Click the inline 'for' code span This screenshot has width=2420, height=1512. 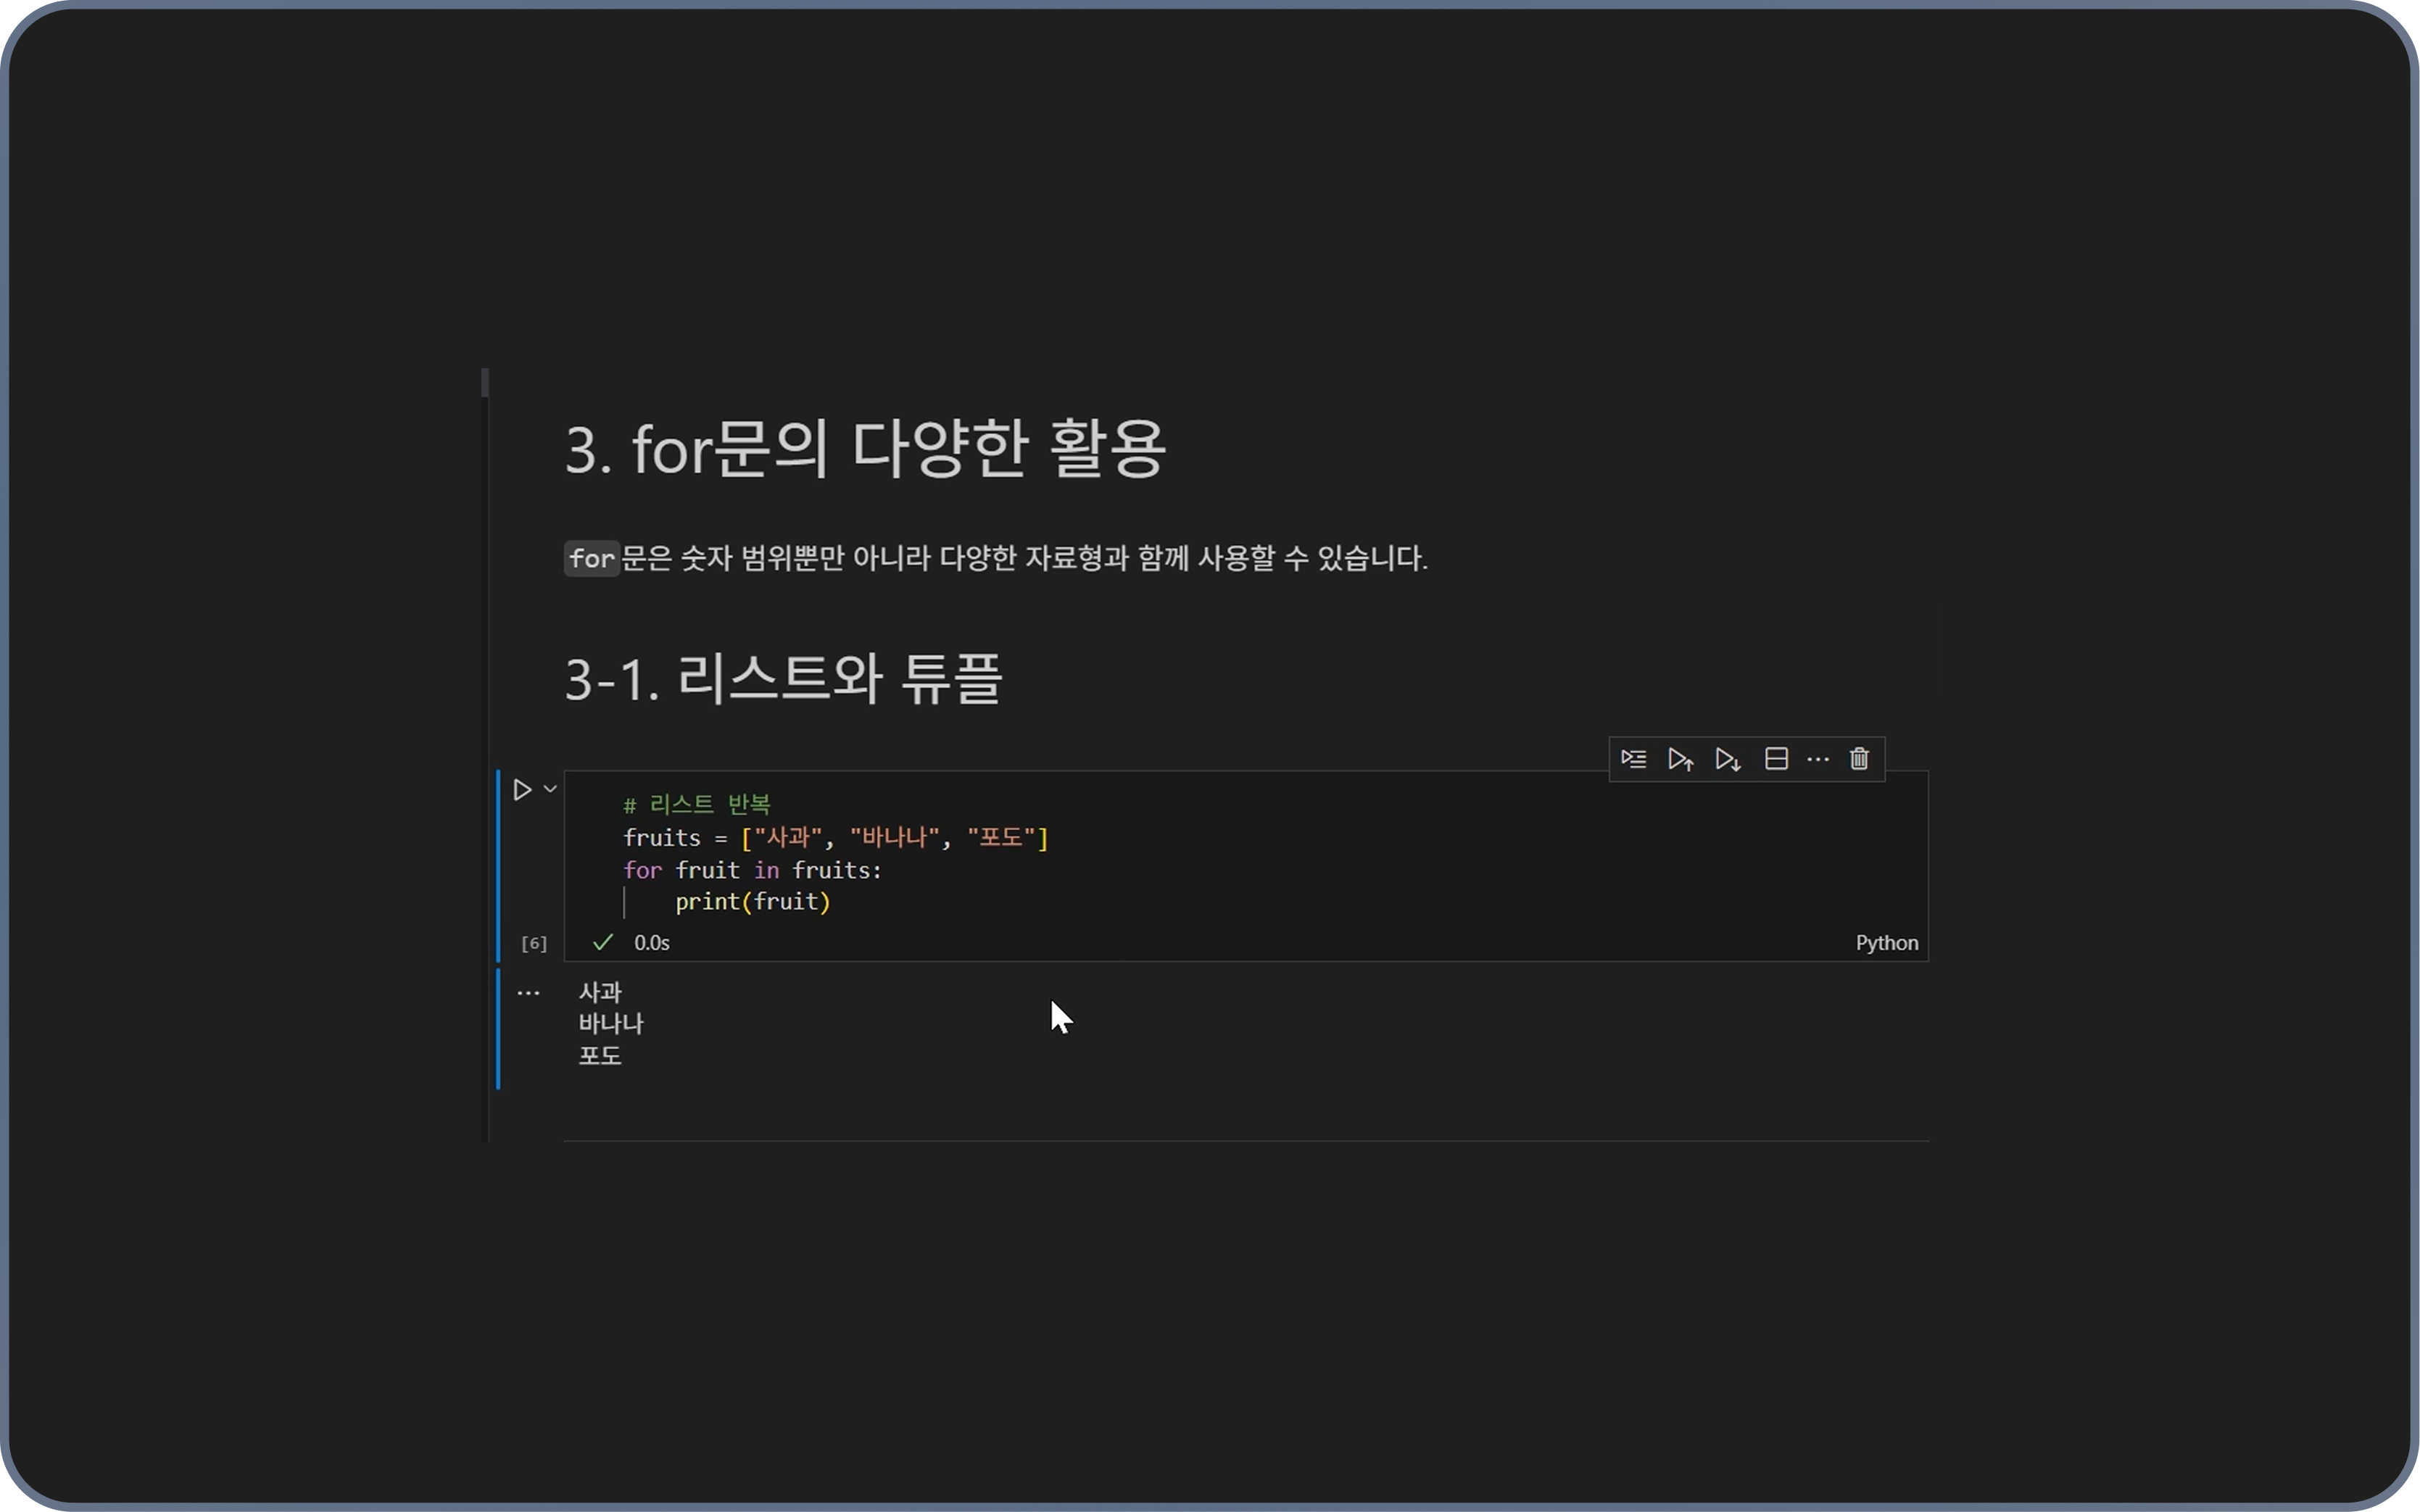tap(591, 558)
